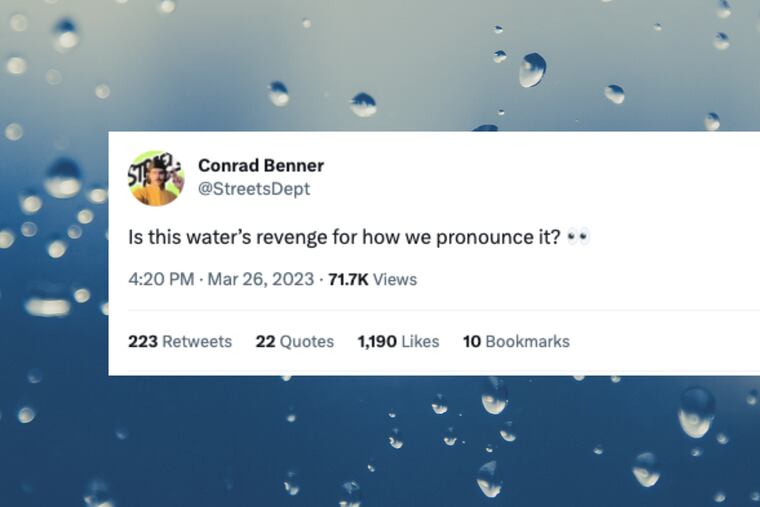
Task: Show the 1,190 Likes list
Action: (x=398, y=341)
